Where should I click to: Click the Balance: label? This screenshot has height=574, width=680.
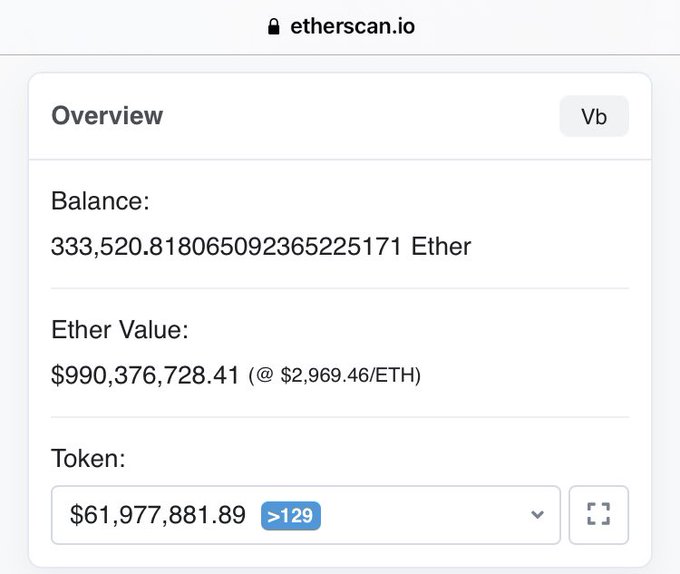[x=100, y=202]
